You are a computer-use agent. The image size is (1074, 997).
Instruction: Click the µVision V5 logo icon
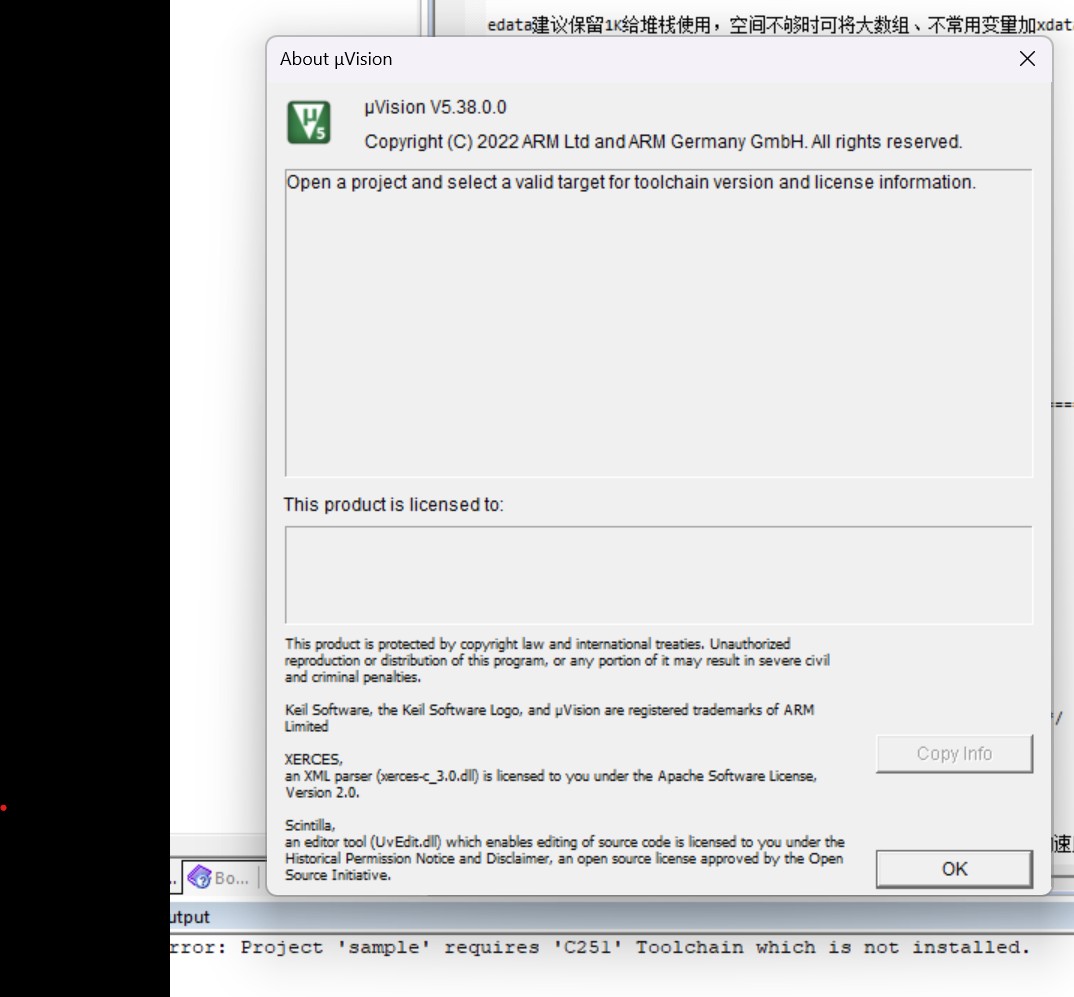pyautogui.click(x=308, y=121)
